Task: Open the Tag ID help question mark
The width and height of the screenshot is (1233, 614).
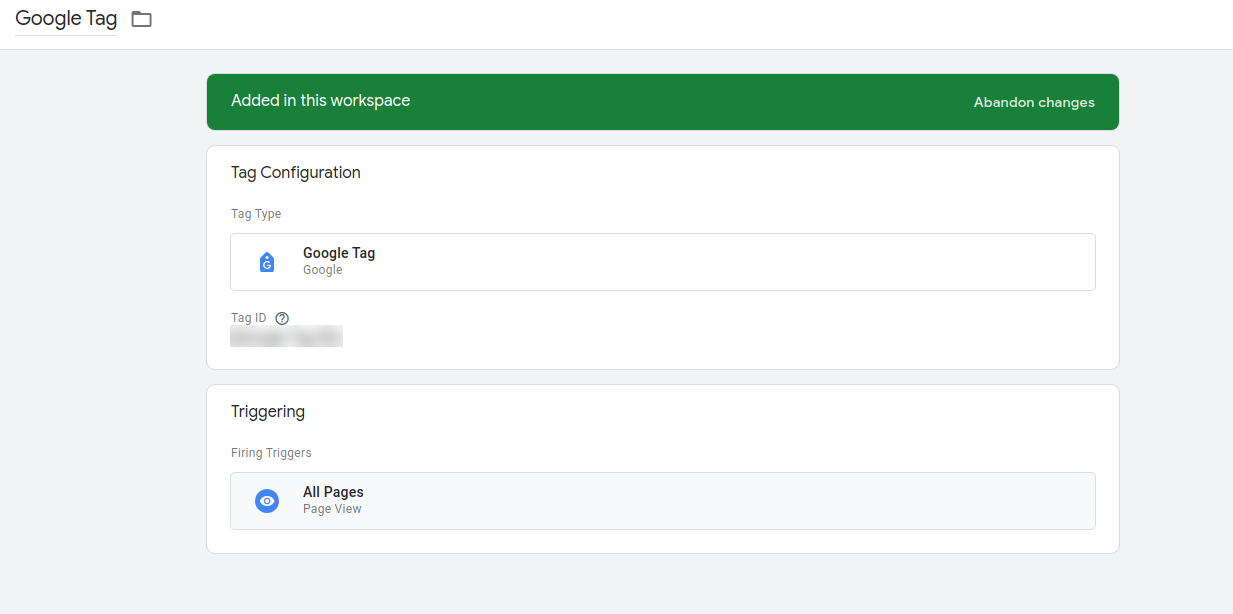Action: (x=281, y=317)
